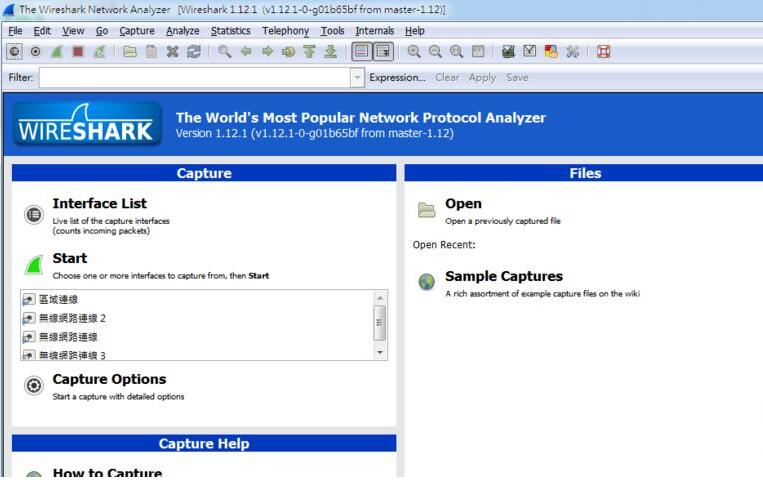Click the list interfaces toolbar icon
Viewport: 763px width, 480px height.
[15, 52]
